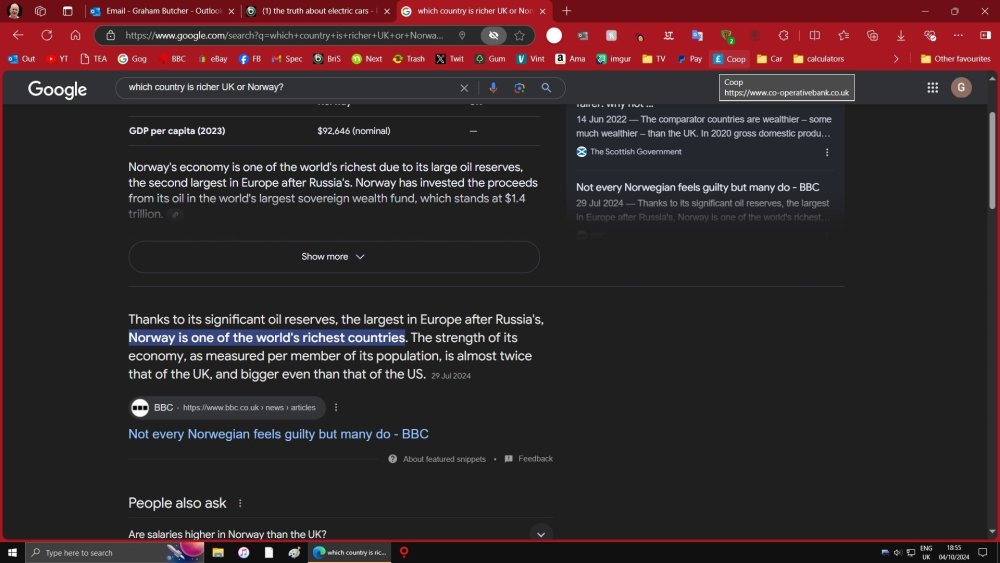This screenshot has width=1000, height=563.
Task: Close the electric cars tab
Action: click(x=386, y=11)
